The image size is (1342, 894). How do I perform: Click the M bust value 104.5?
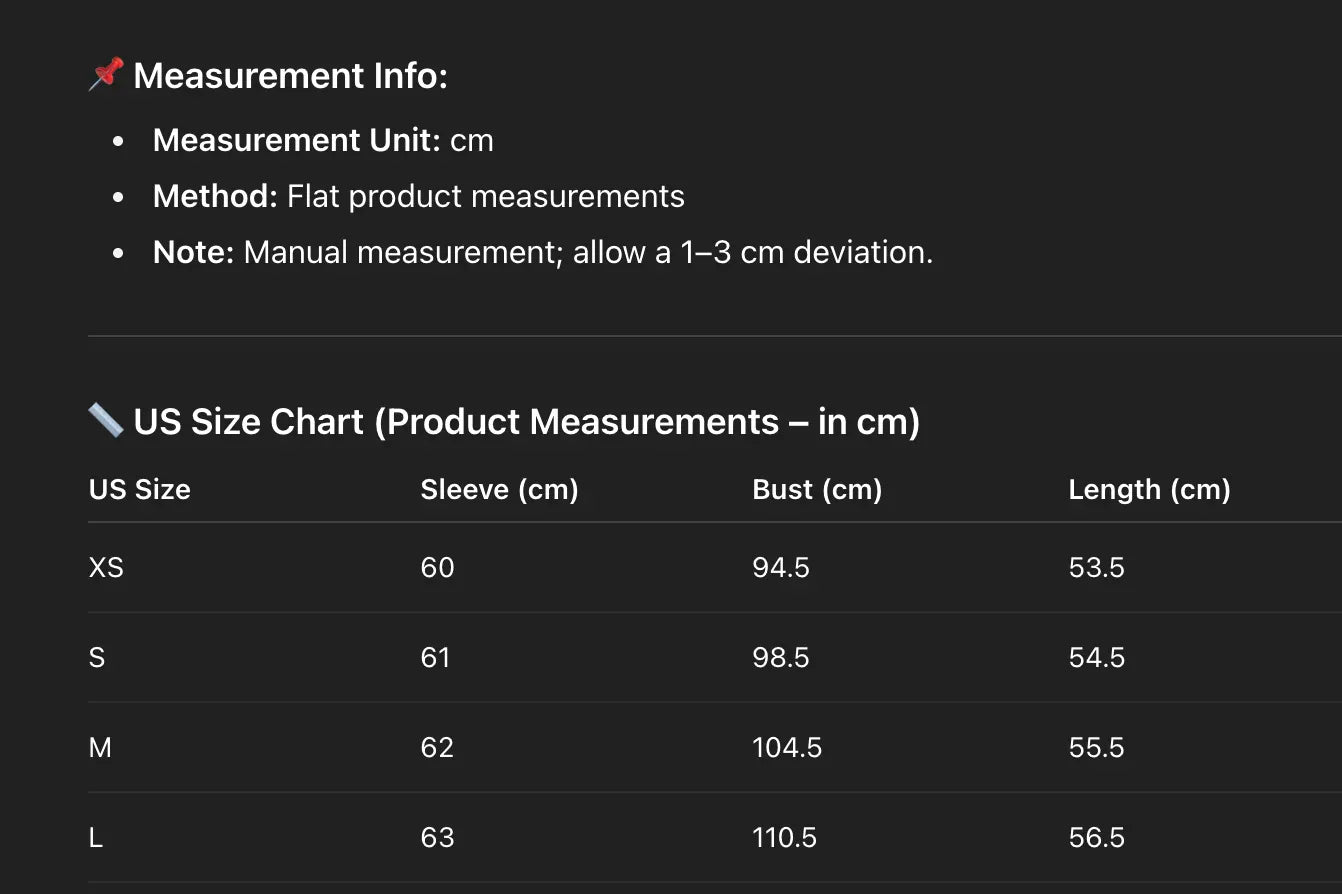coord(787,747)
